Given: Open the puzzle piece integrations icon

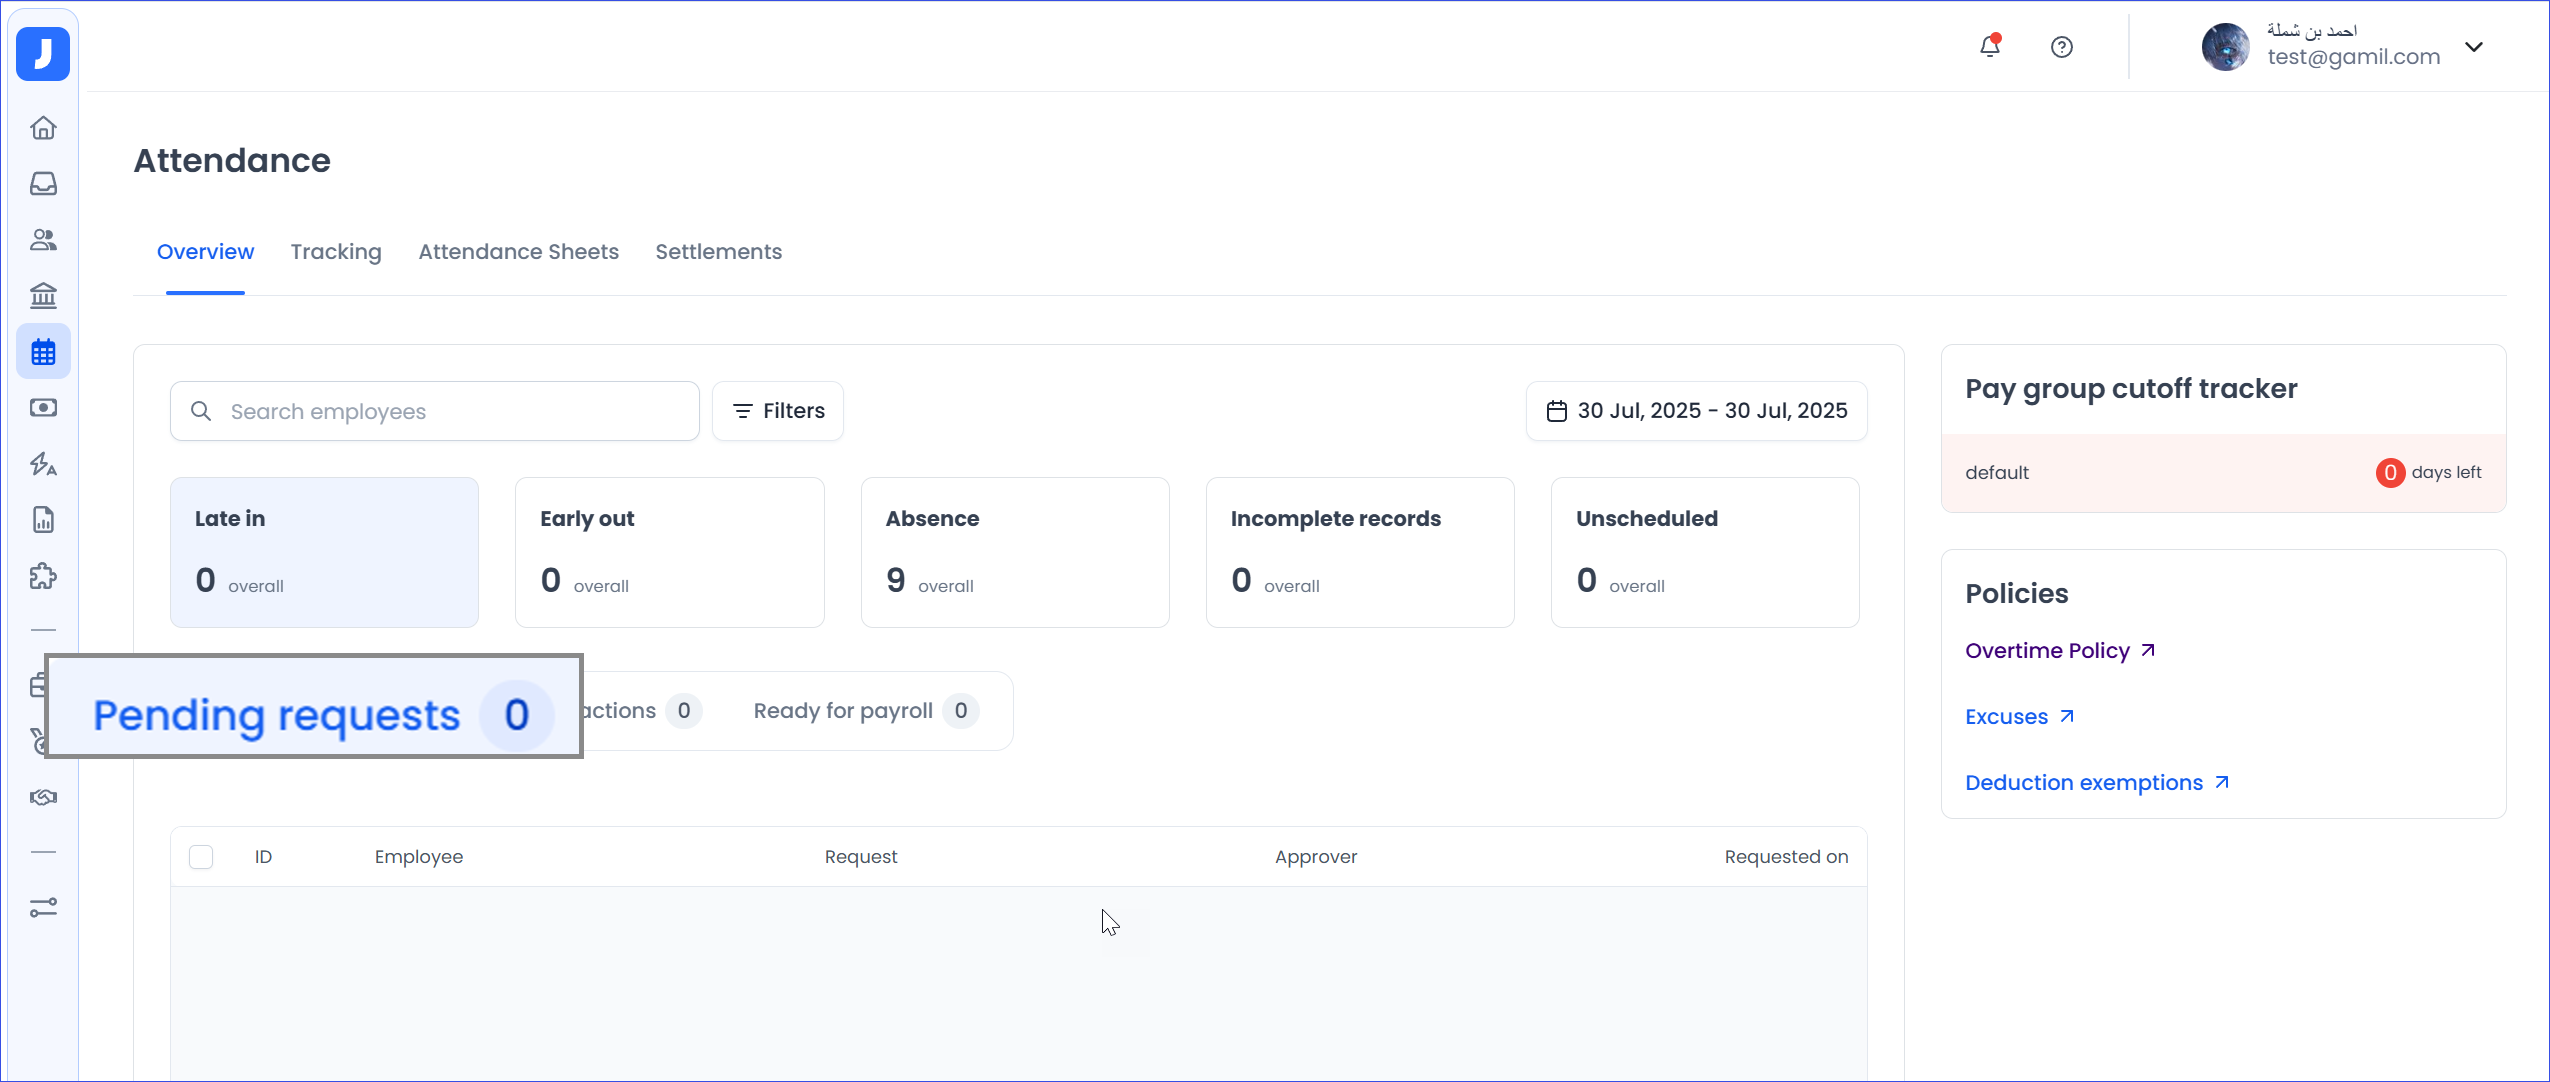Looking at the screenshot, I should (x=43, y=576).
